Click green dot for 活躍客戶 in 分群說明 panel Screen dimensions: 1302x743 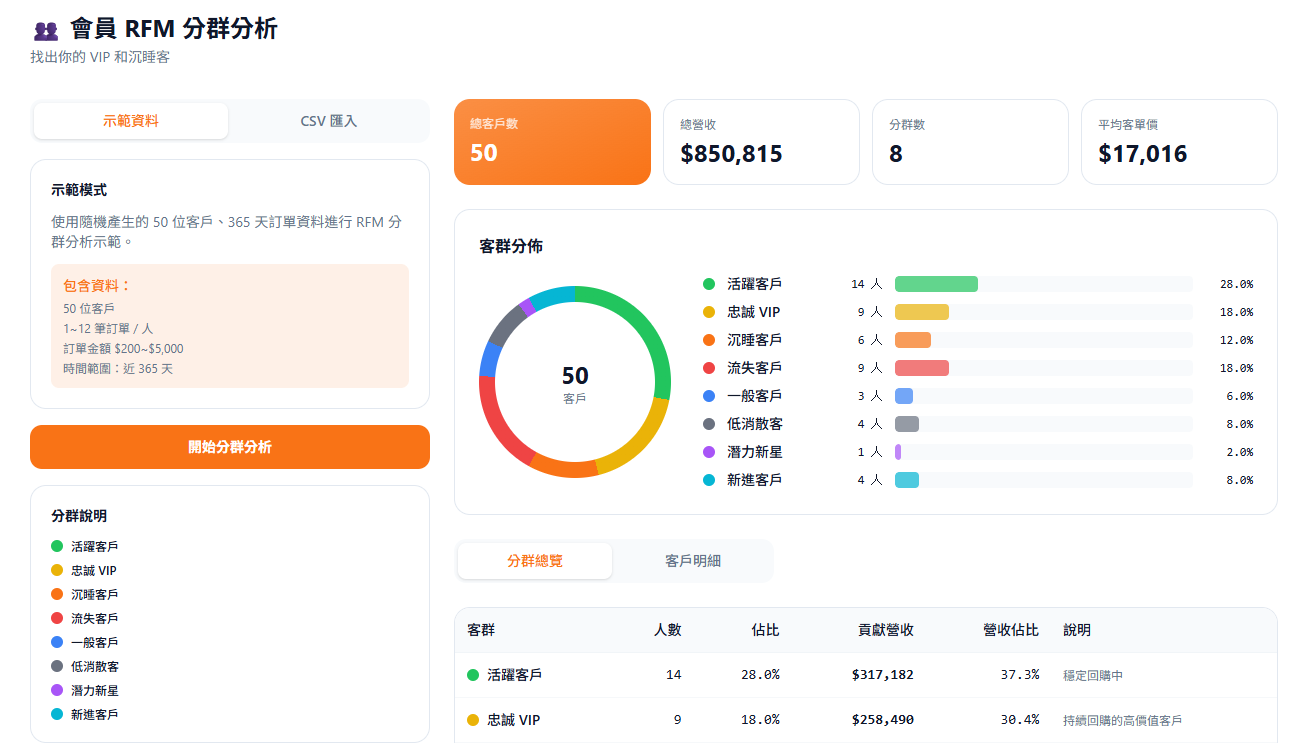click(57, 546)
